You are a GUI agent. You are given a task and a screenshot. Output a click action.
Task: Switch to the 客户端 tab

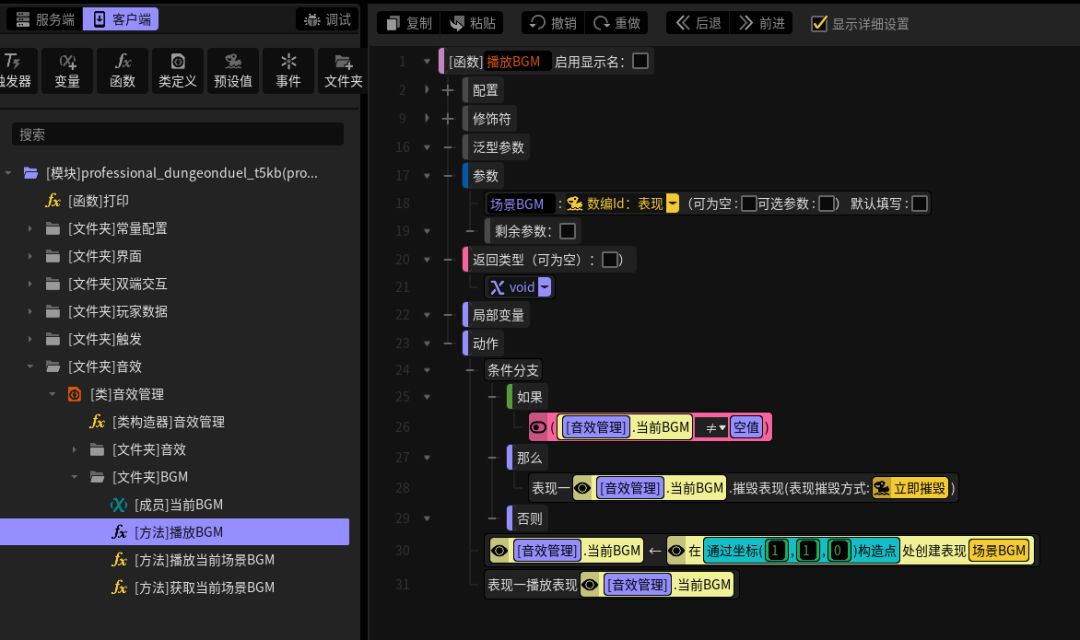coord(121,19)
